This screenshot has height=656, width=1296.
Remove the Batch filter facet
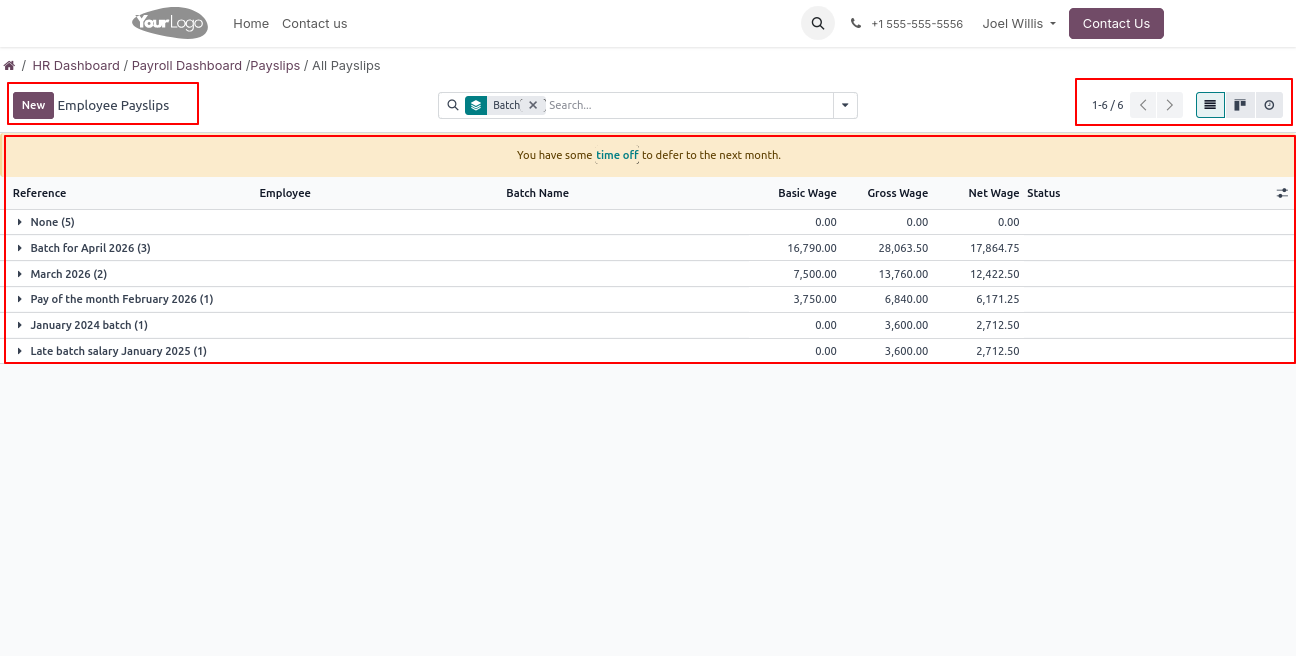tap(533, 105)
